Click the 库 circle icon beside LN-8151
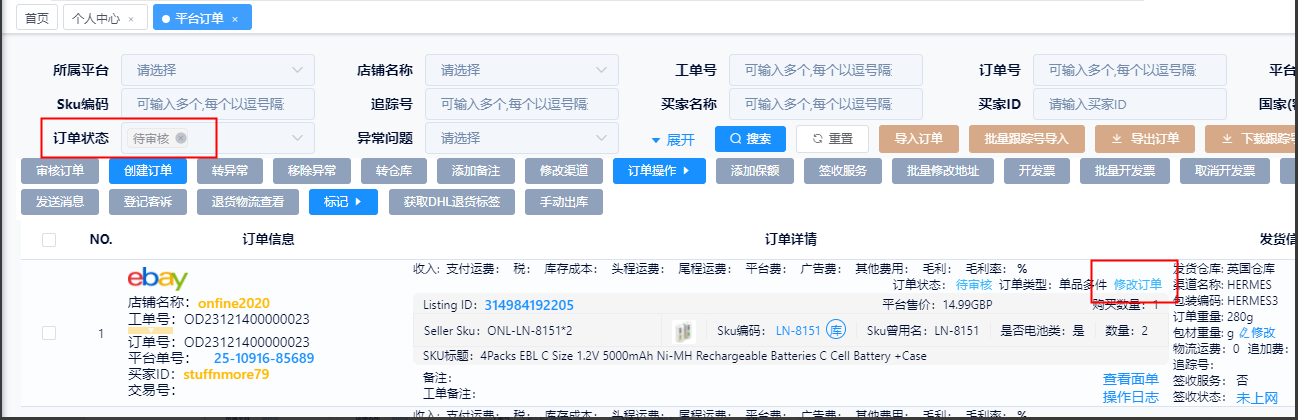The image size is (1298, 420). pyautogui.click(x=838, y=331)
